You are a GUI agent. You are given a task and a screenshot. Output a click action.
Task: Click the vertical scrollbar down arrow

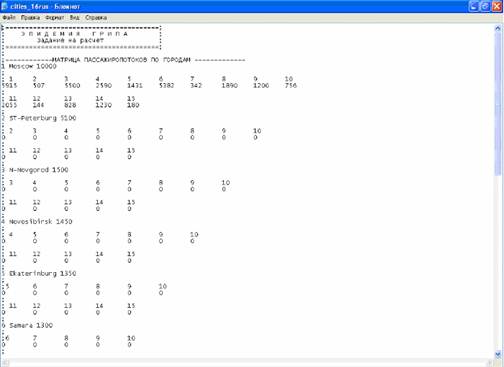coord(498,354)
